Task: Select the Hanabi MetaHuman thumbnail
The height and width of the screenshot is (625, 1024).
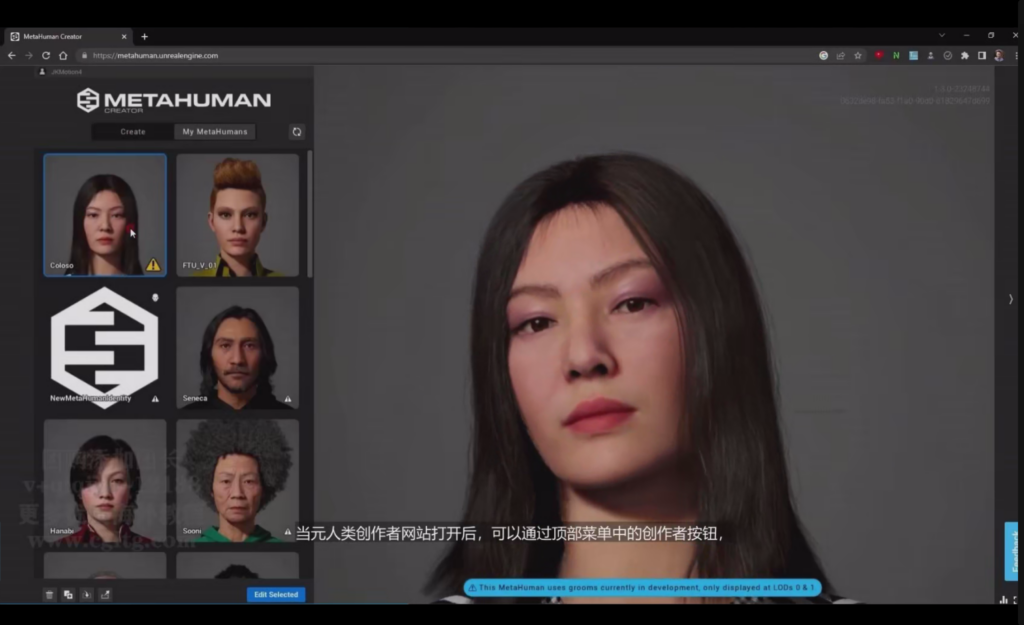Action: pyautogui.click(x=105, y=481)
